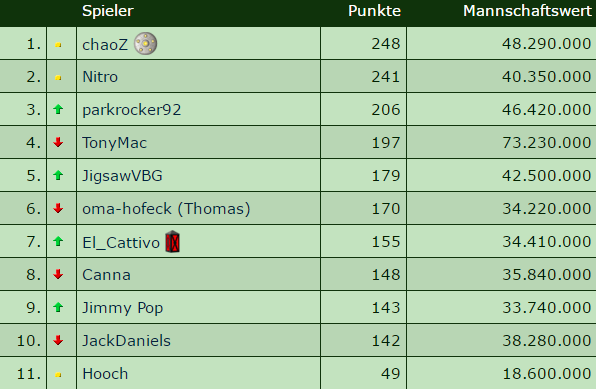Image resolution: width=596 pixels, height=389 pixels.
Task: Click the Spieler column header
Action: pyautogui.click(x=108, y=11)
